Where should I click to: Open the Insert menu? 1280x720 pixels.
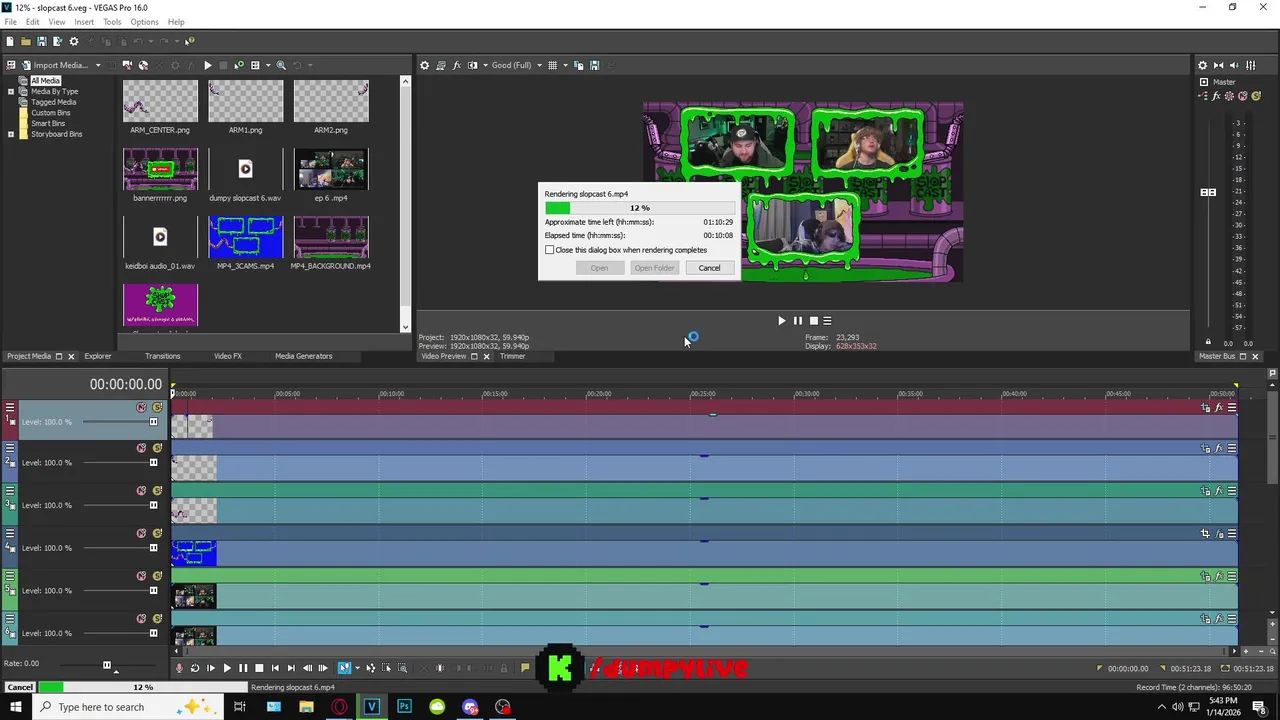pos(84,22)
